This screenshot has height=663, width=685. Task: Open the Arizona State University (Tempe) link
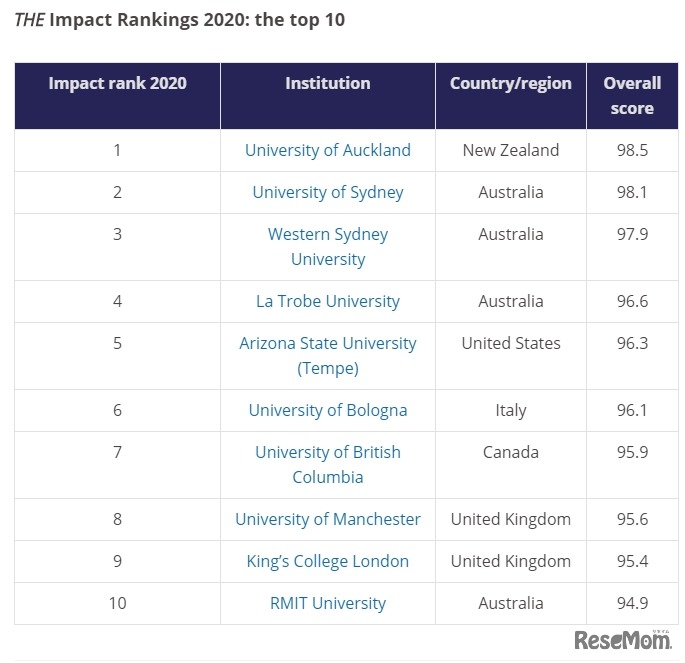coord(328,356)
